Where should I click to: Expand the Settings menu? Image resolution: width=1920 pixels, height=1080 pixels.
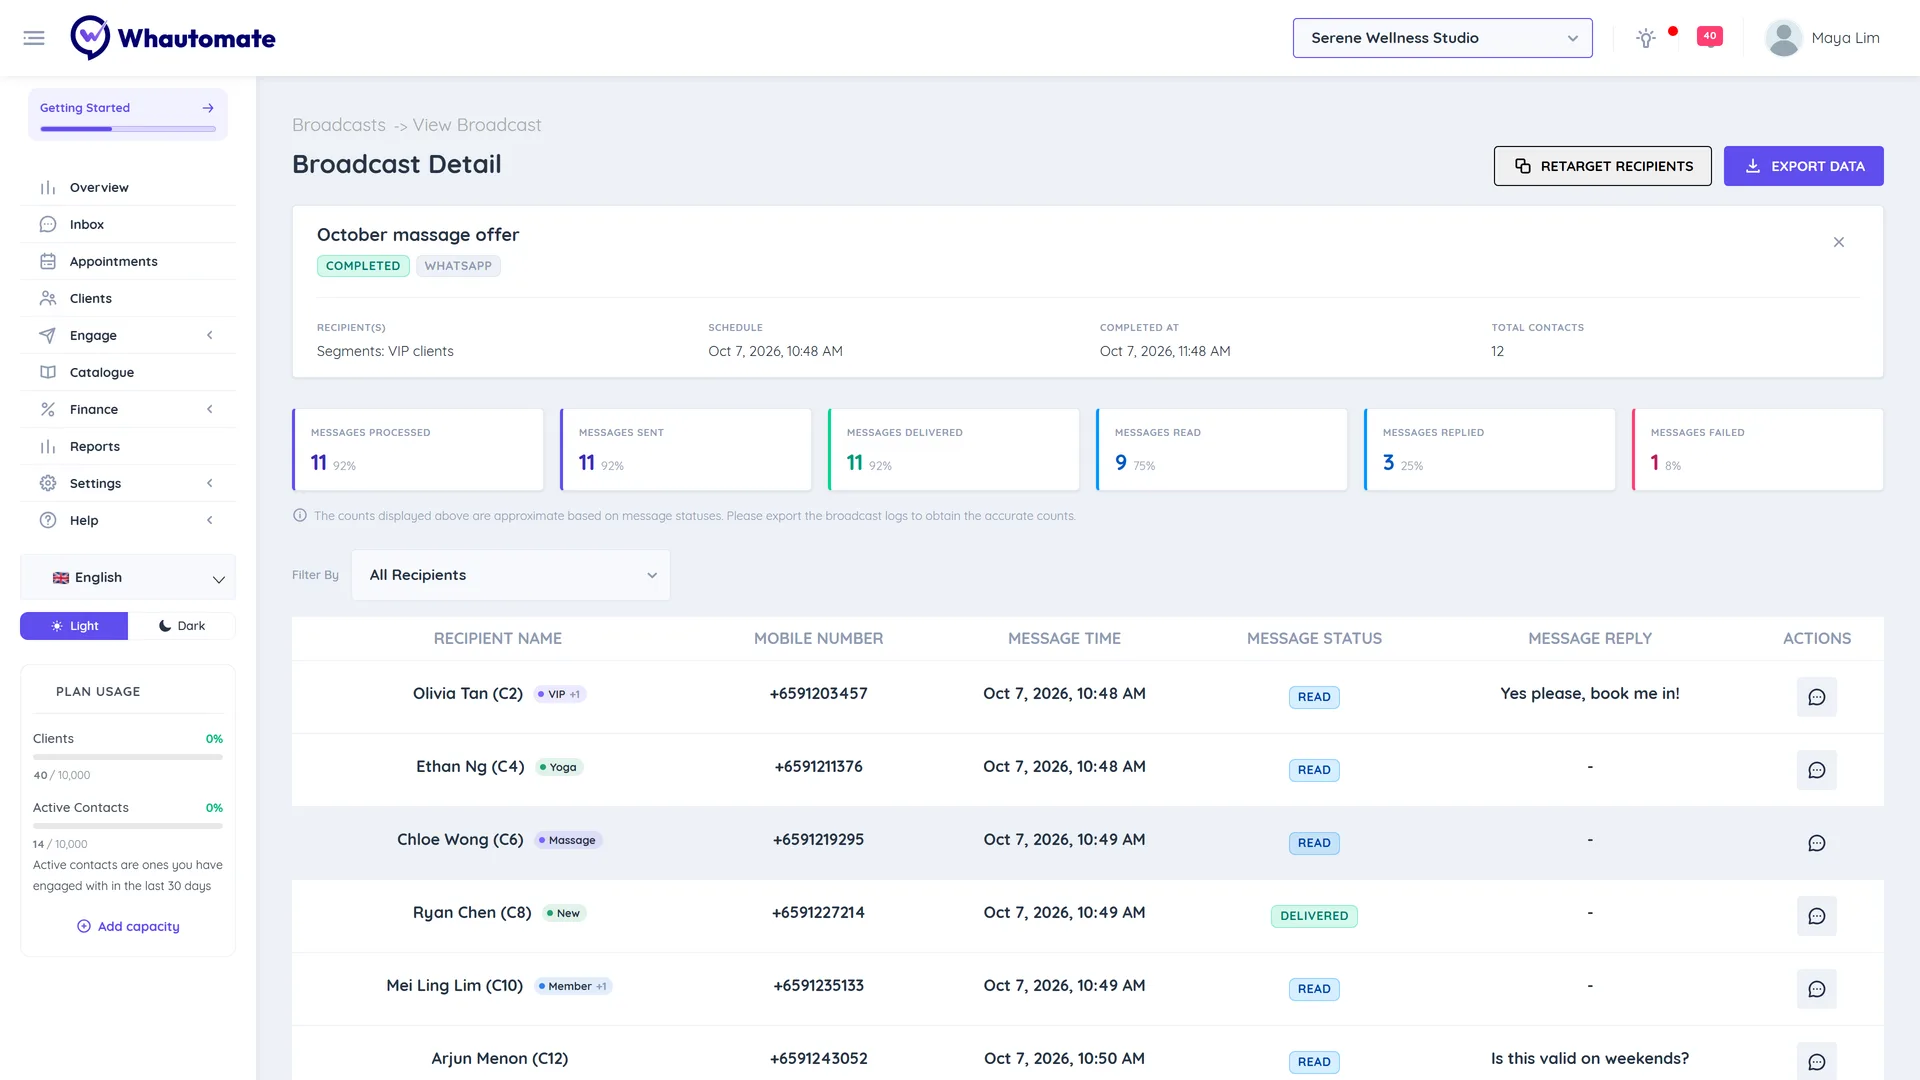pos(128,483)
